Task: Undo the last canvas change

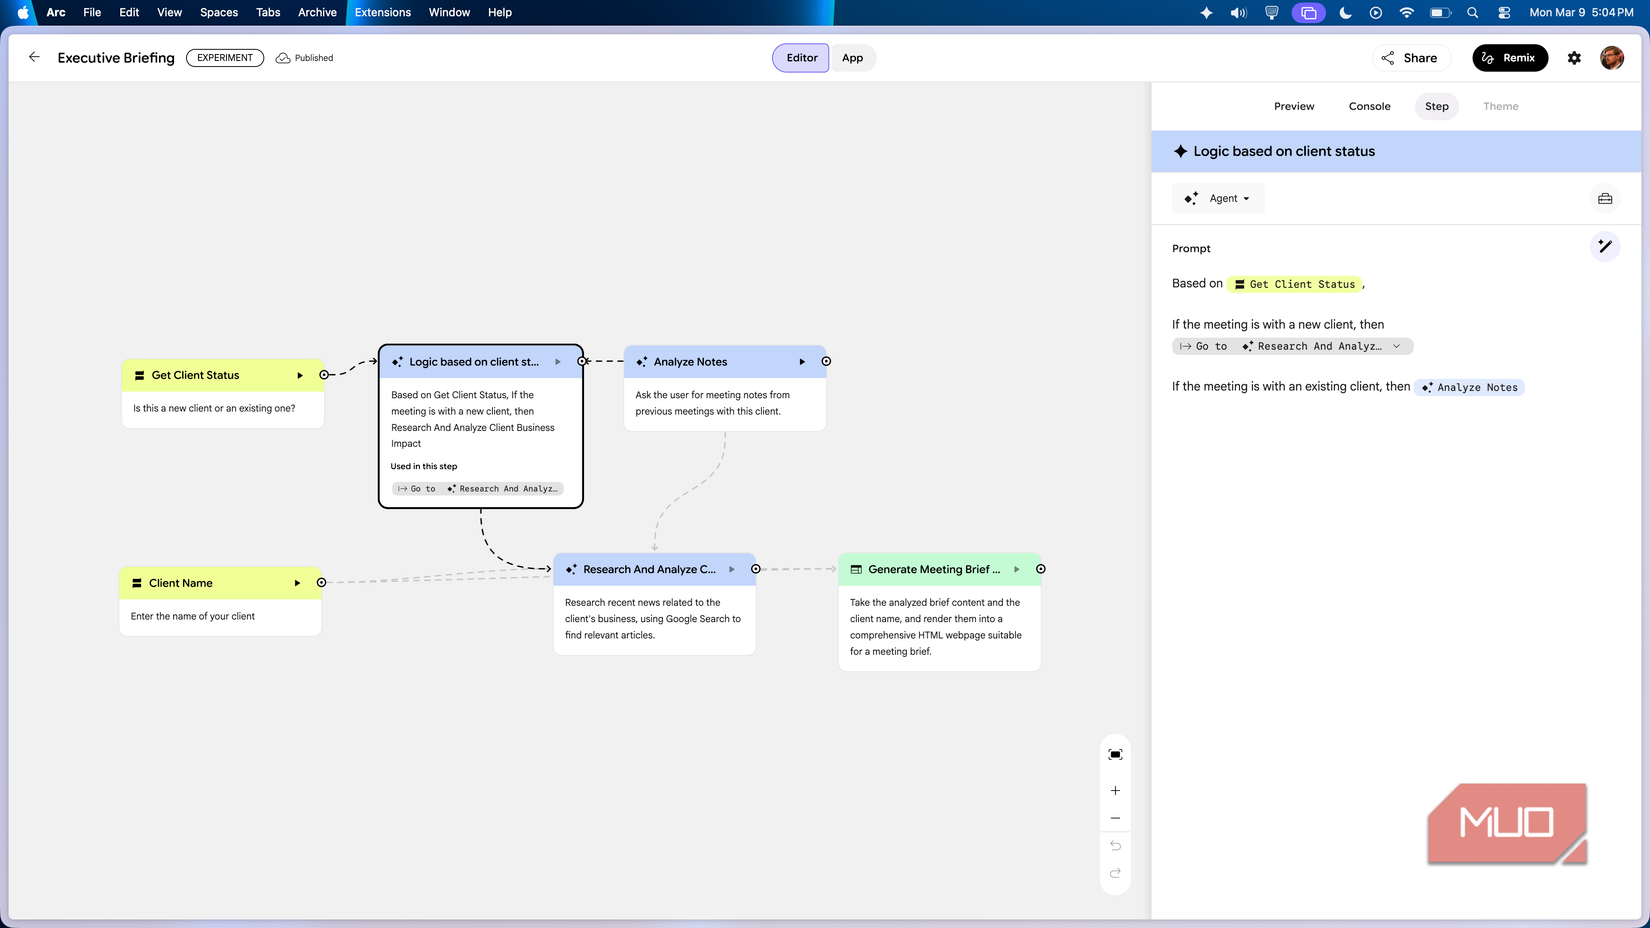Action: [x=1115, y=845]
